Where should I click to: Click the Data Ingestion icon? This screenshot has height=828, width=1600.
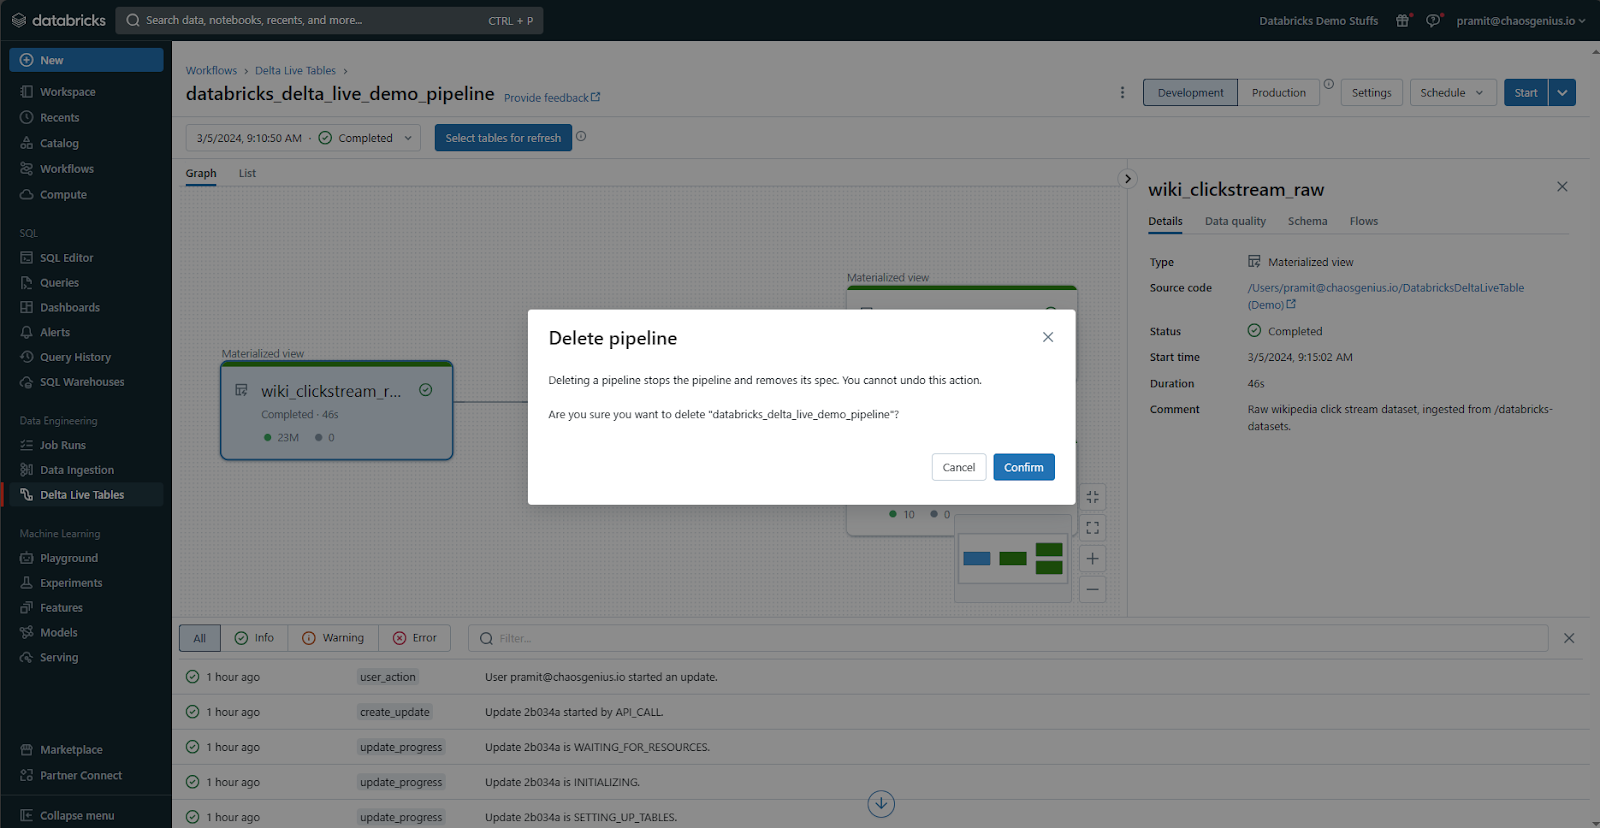click(27, 470)
